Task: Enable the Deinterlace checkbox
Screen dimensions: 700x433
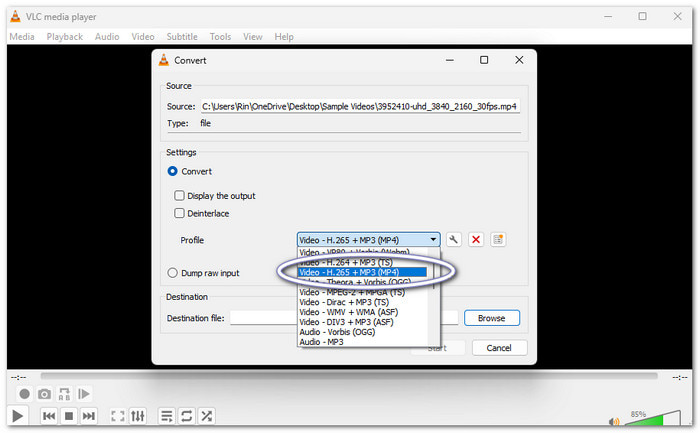Action: tap(179, 213)
